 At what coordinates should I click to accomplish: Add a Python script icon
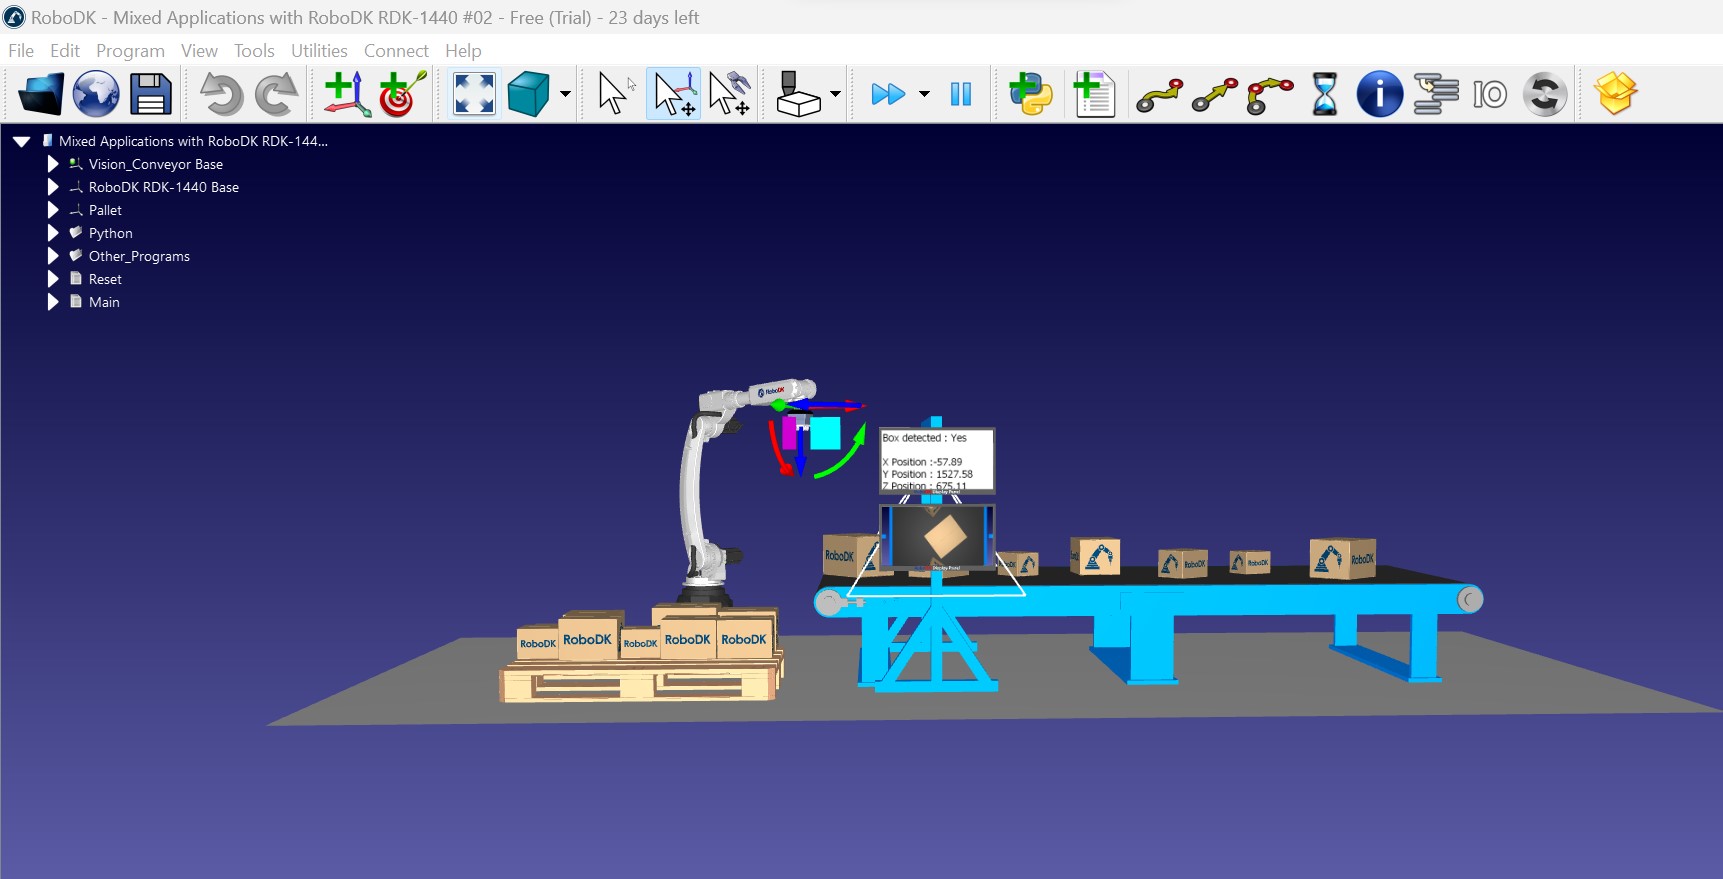click(1030, 95)
